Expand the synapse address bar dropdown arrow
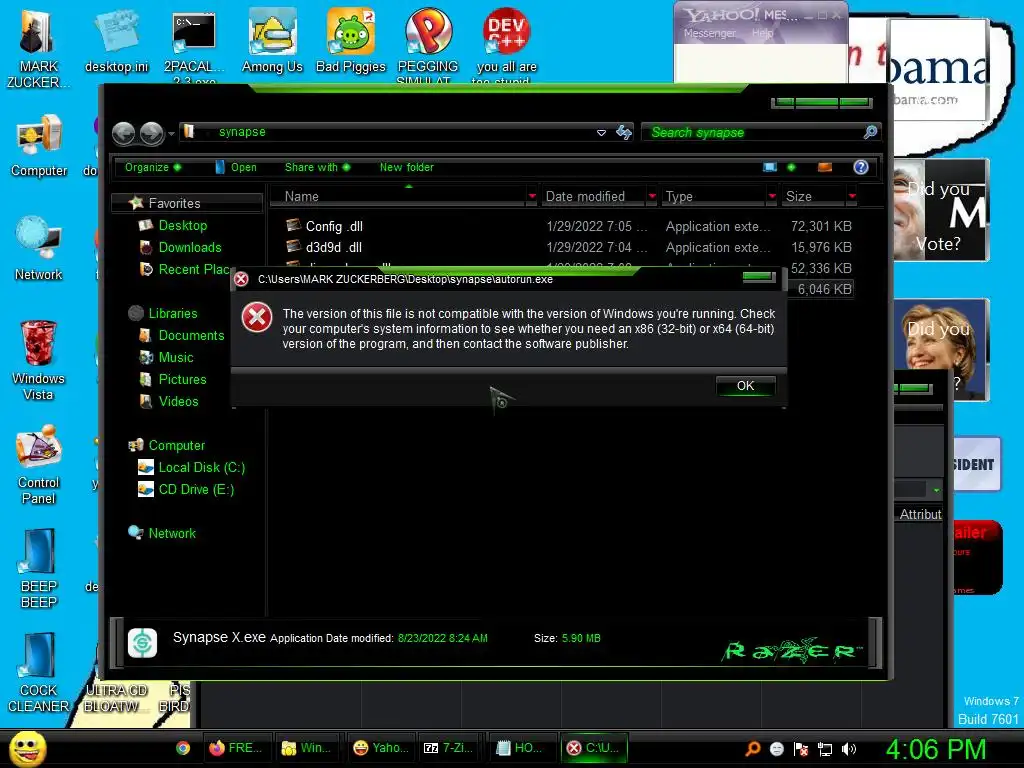 (601, 133)
